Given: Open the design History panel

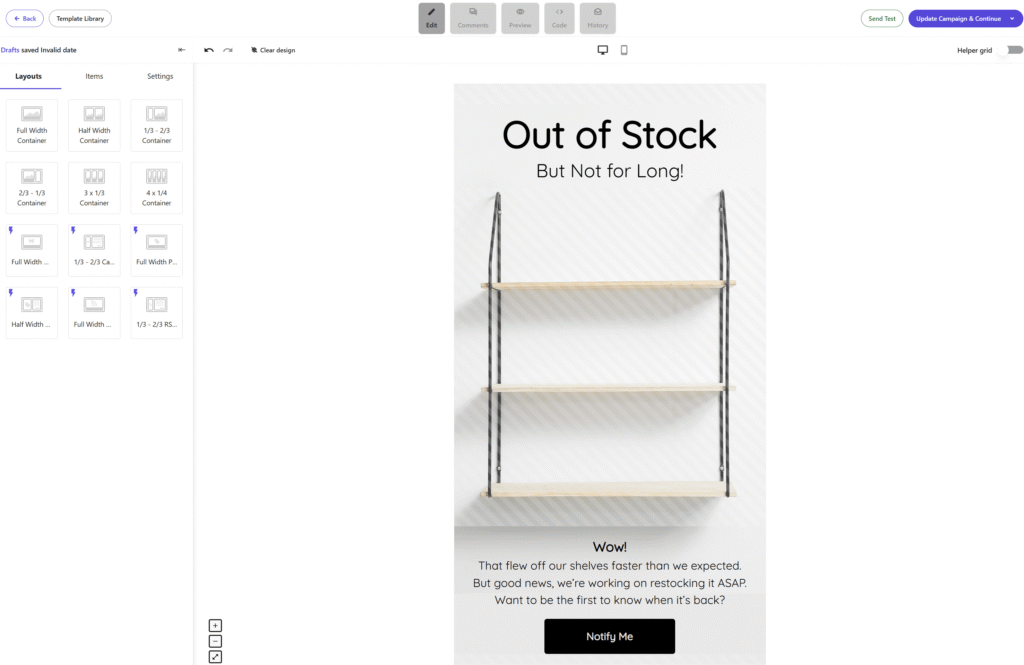Looking at the screenshot, I should click(x=597, y=18).
